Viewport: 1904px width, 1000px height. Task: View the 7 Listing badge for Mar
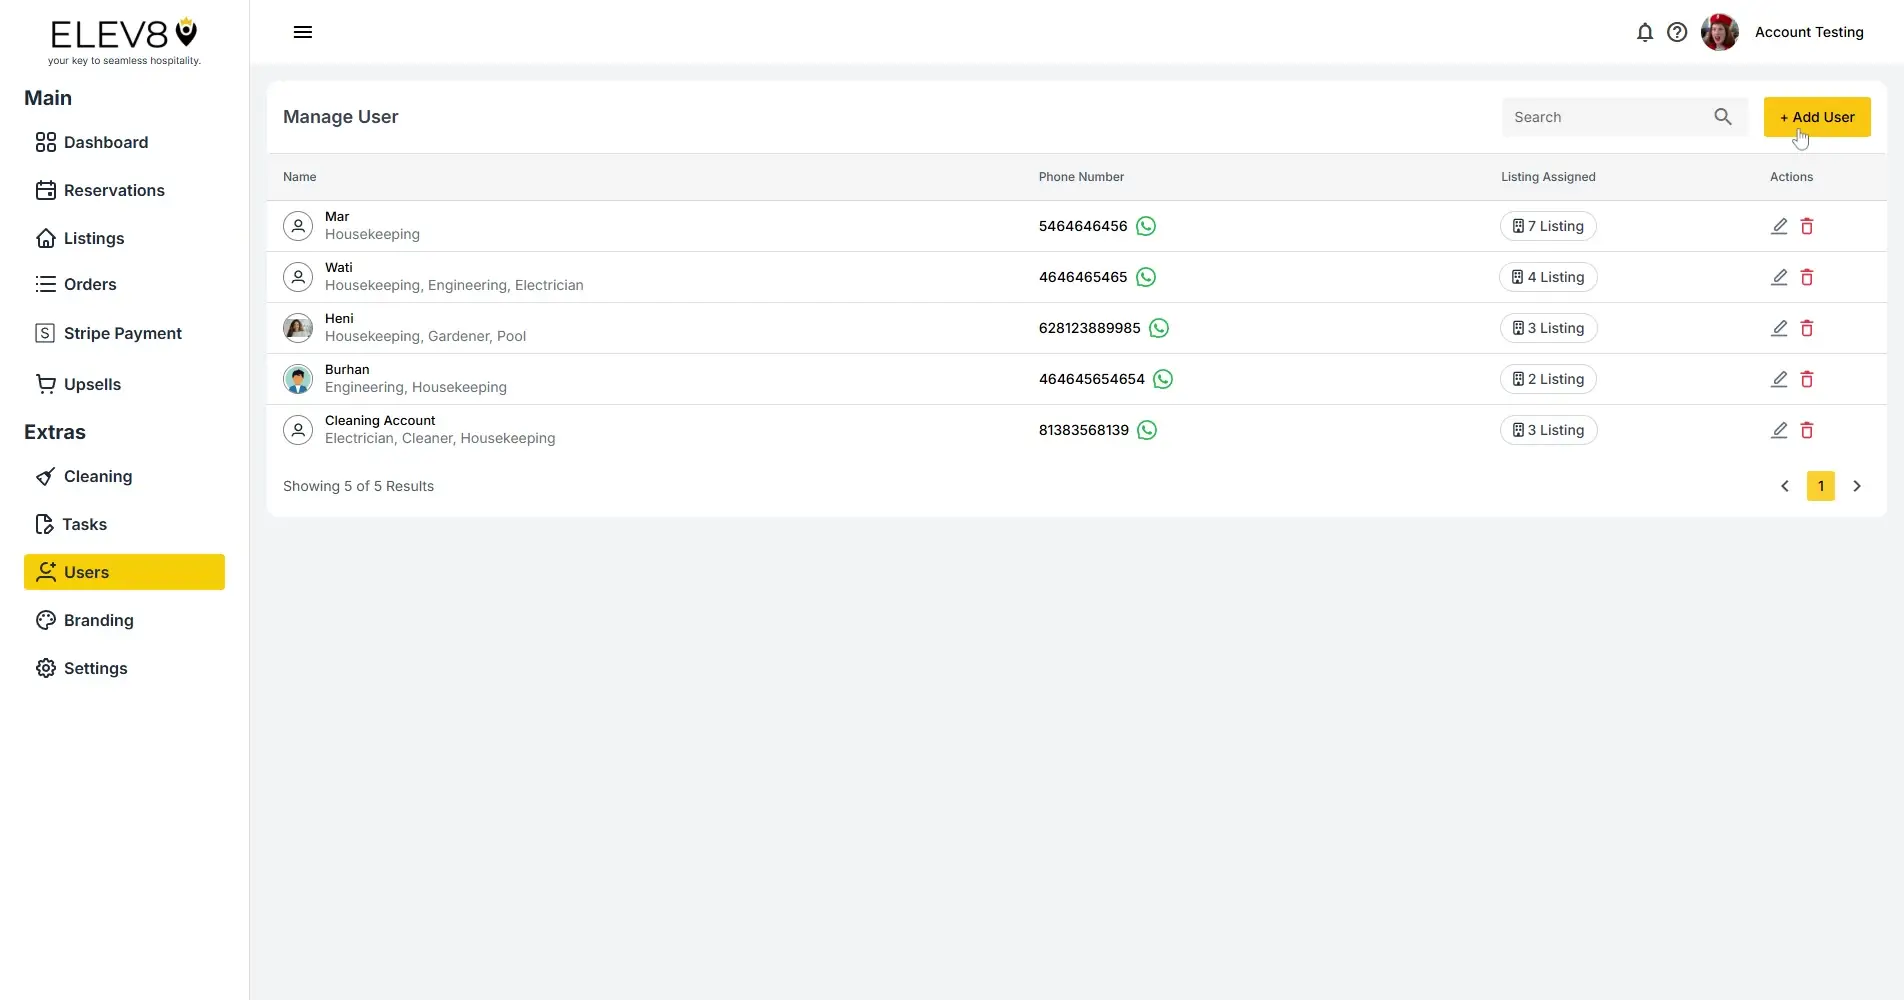click(1548, 226)
